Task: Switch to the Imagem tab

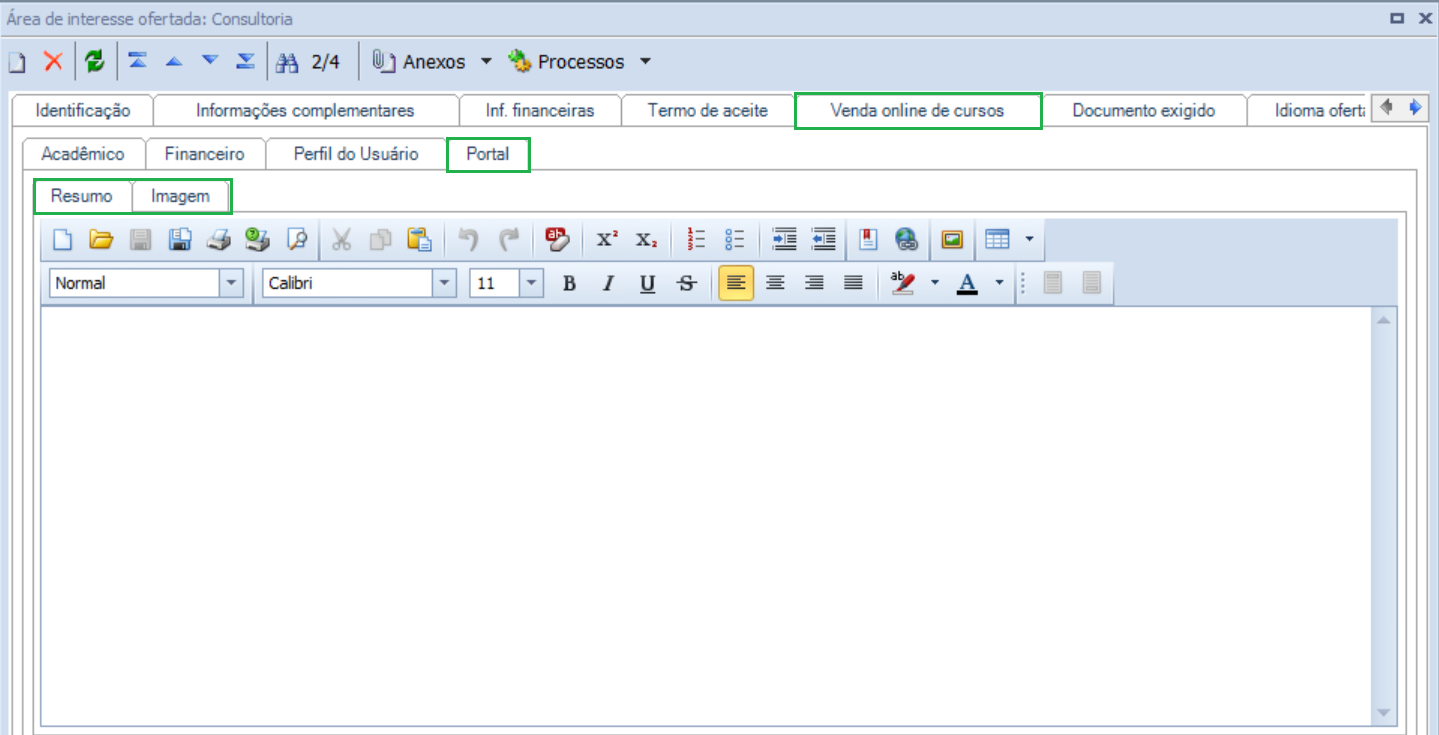Action: click(181, 196)
